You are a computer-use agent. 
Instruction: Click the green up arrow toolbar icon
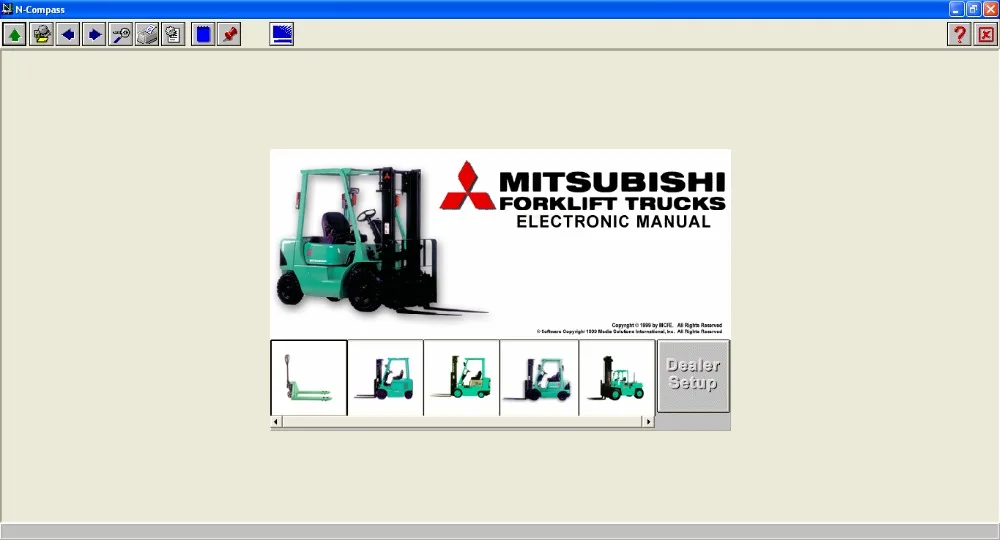coord(14,34)
